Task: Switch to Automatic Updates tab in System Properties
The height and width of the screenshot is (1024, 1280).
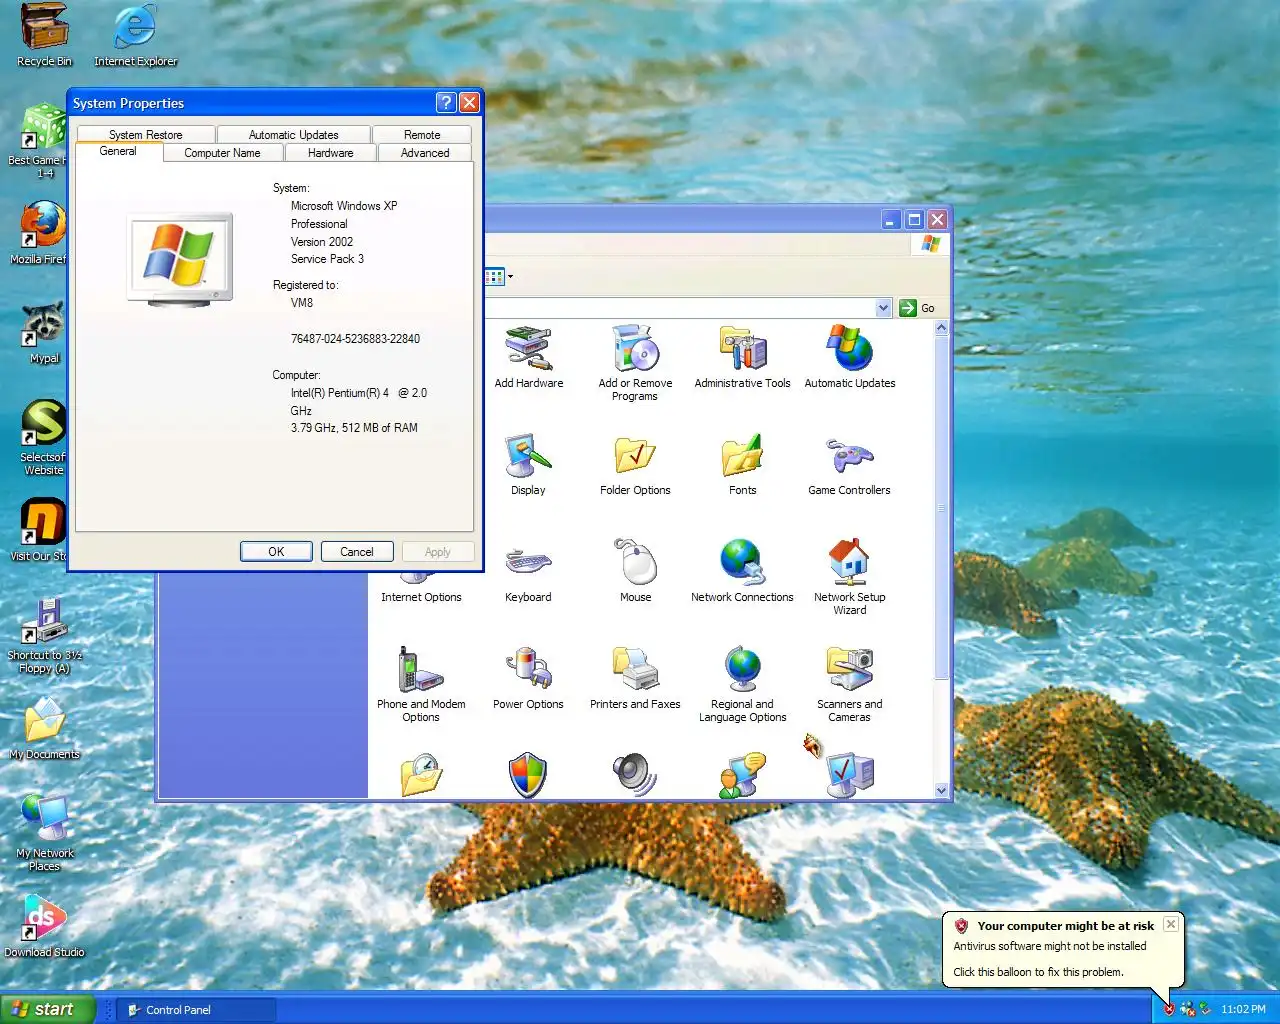Action: pyautogui.click(x=293, y=134)
